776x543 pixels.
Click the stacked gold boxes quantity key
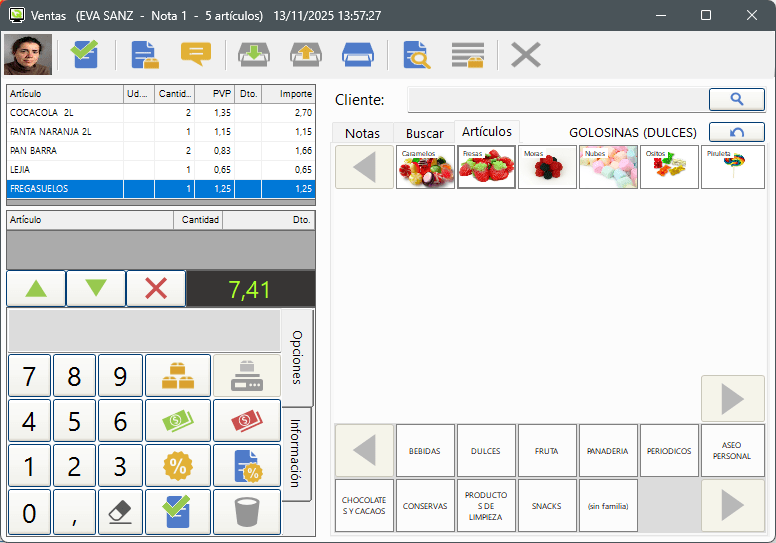click(178, 375)
